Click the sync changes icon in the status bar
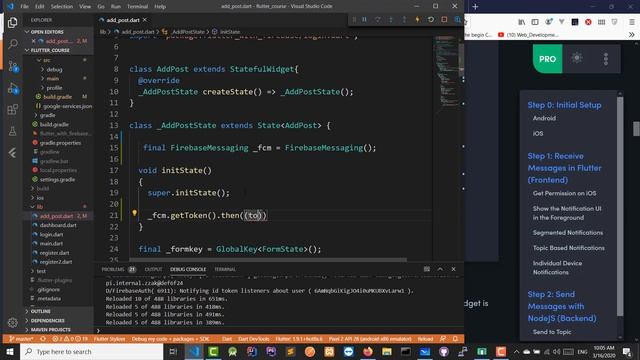Image resolution: width=640 pixels, height=360 pixels. point(43,339)
